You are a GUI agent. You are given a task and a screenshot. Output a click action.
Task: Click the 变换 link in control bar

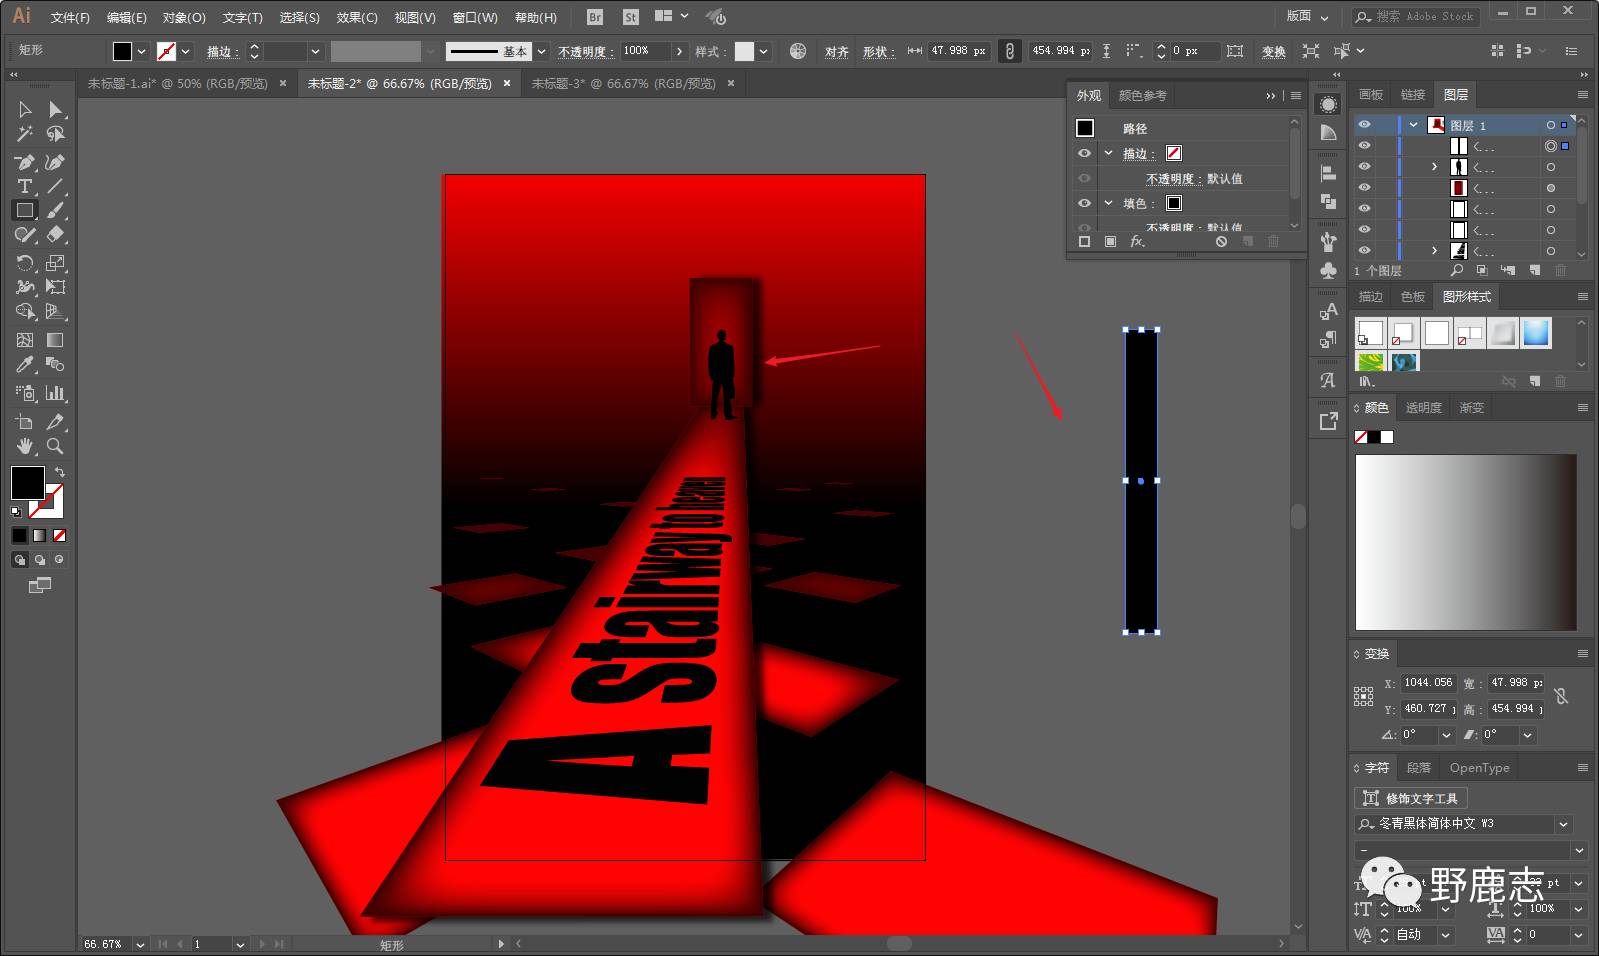[1273, 51]
